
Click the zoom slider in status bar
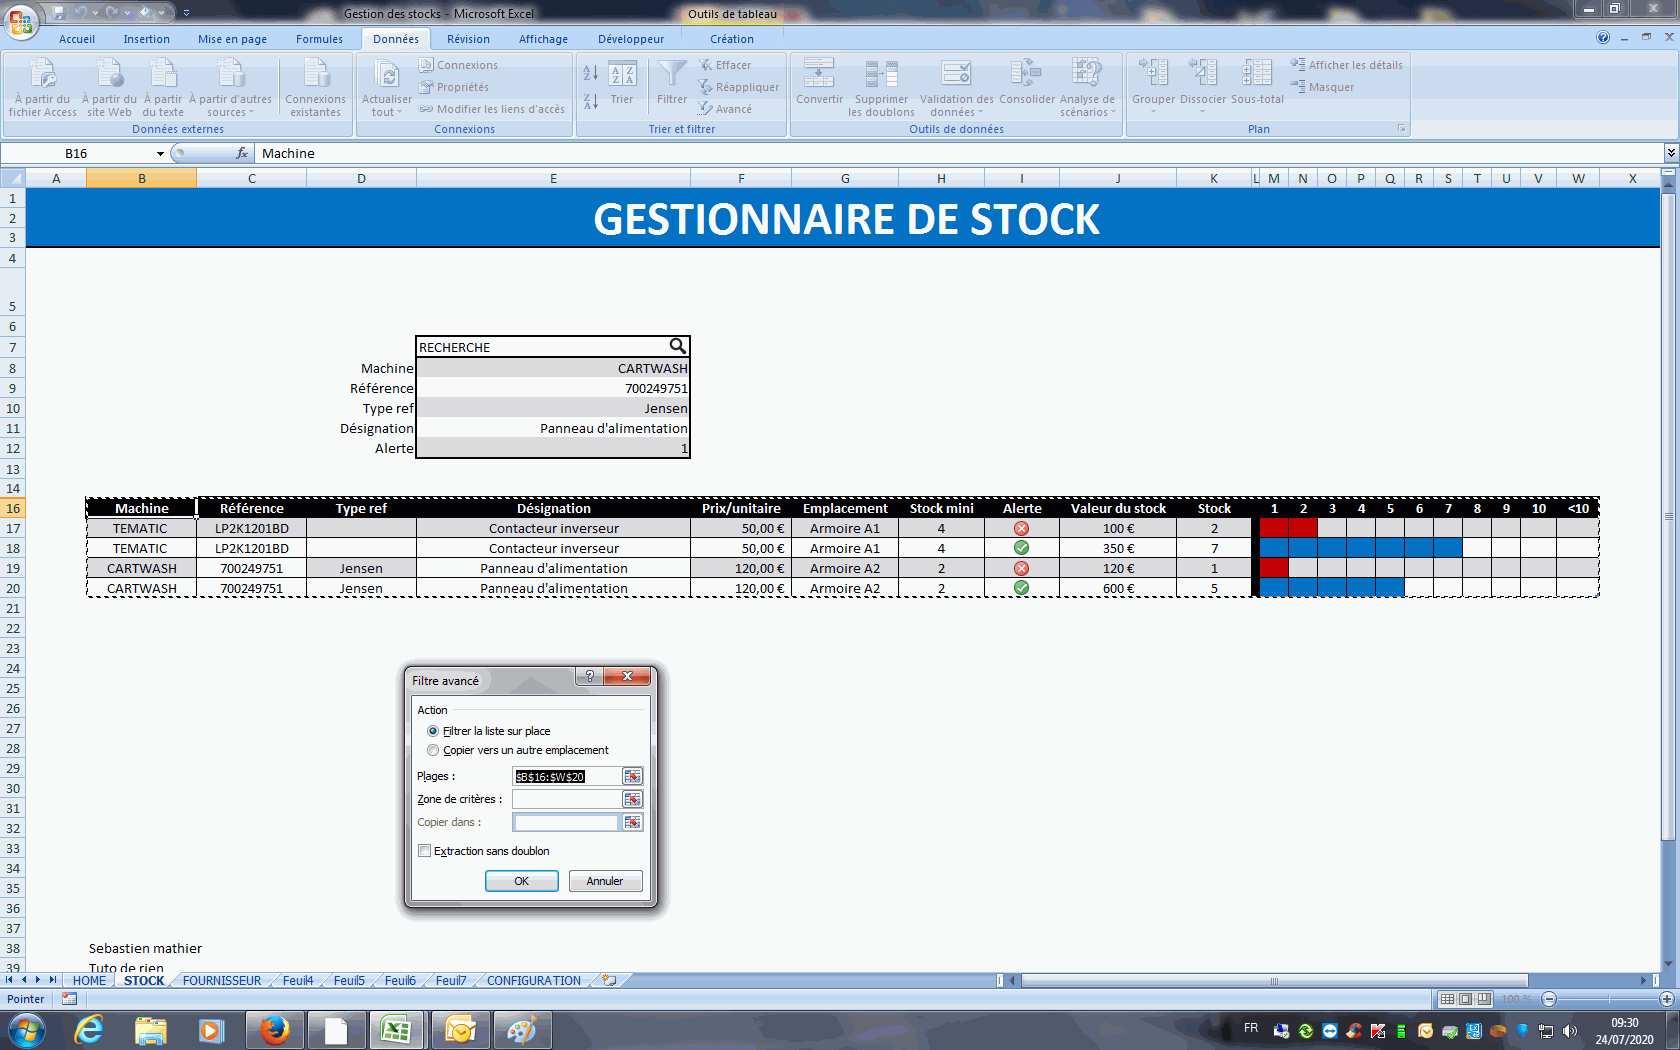point(1608,999)
